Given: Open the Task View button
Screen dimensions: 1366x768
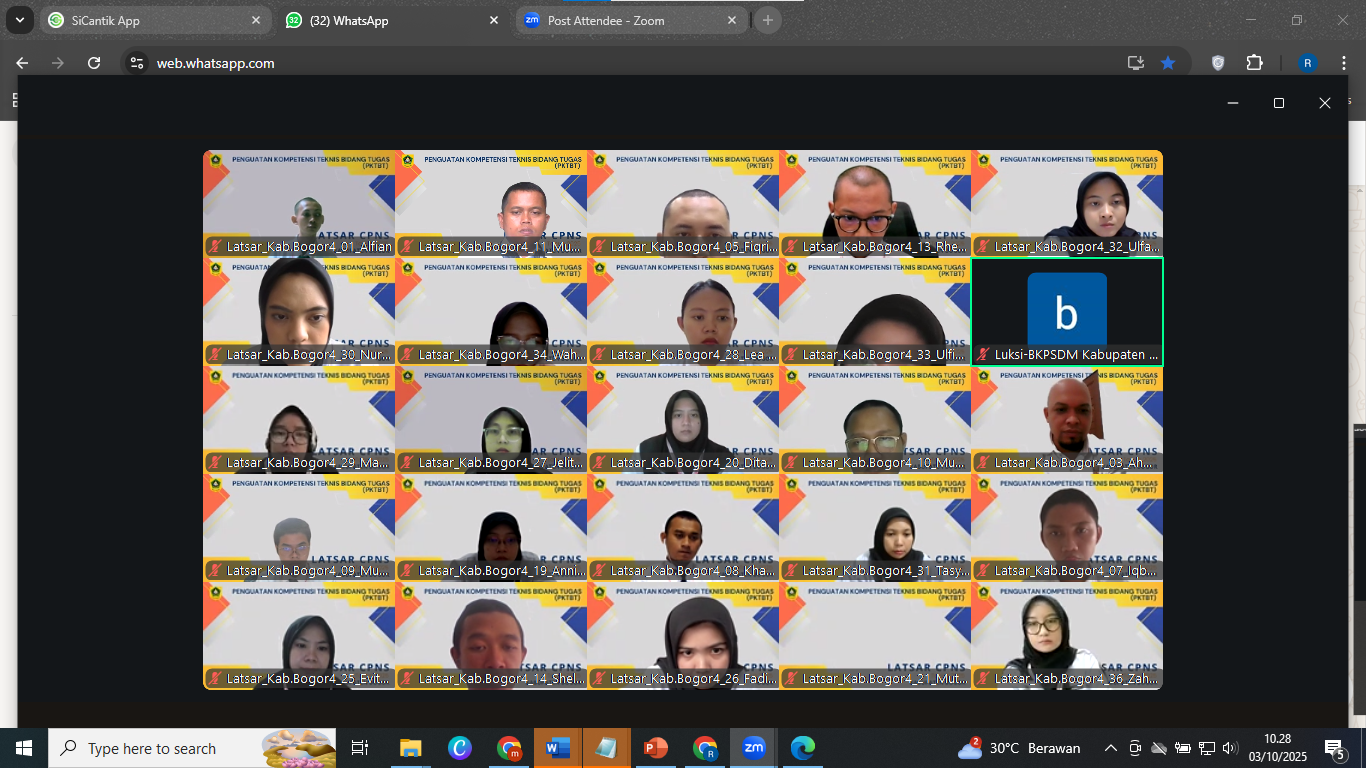Looking at the screenshot, I should 360,748.
